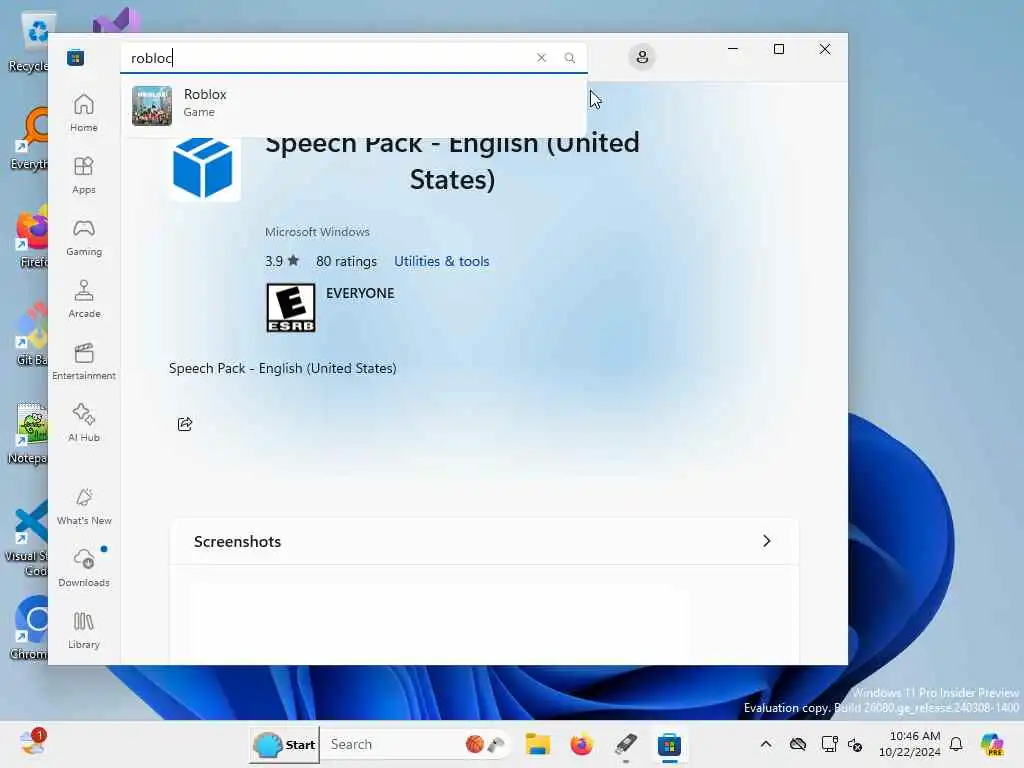Open the Gaming section
The image size is (1024, 768).
click(x=84, y=237)
